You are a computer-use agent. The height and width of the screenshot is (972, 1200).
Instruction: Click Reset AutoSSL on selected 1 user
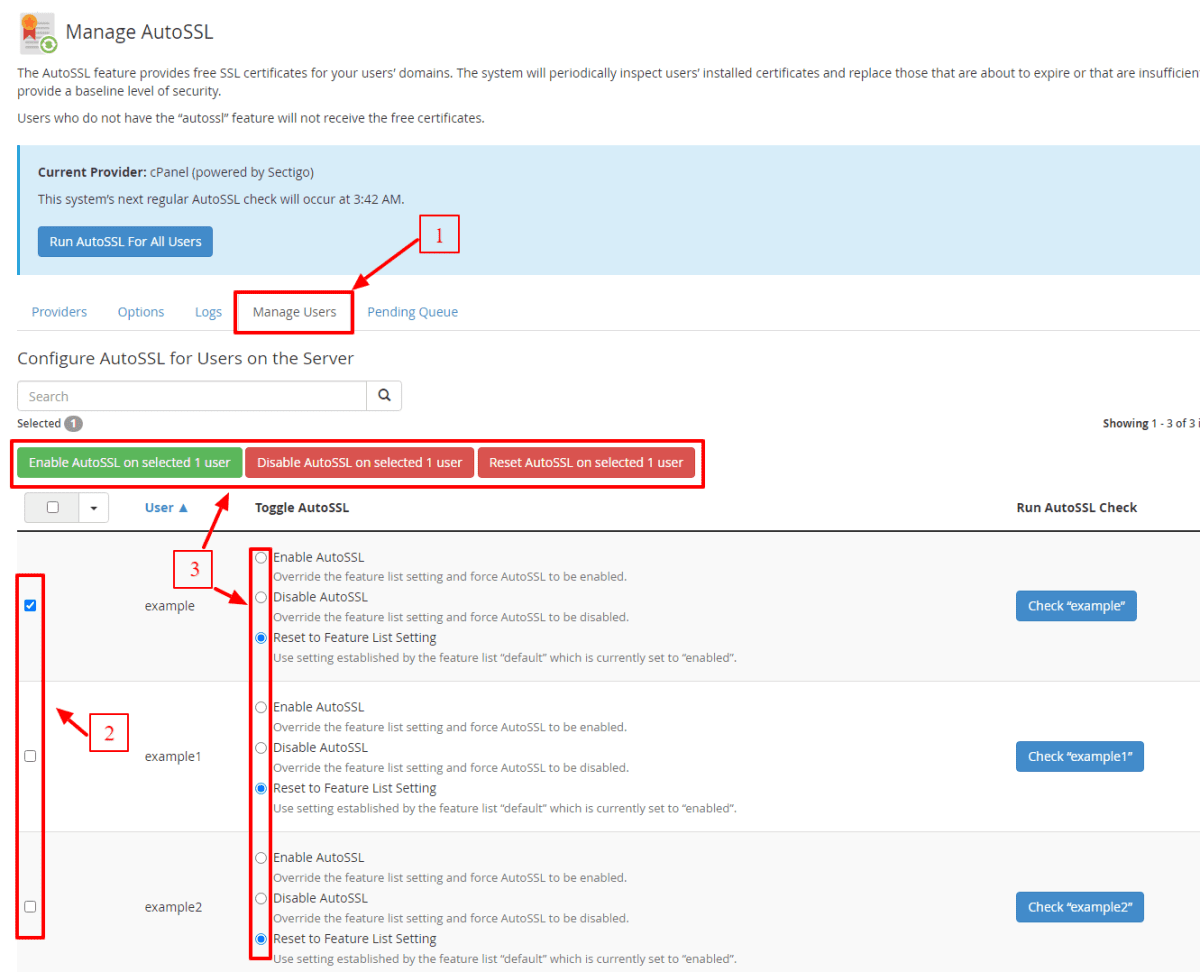(x=586, y=463)
